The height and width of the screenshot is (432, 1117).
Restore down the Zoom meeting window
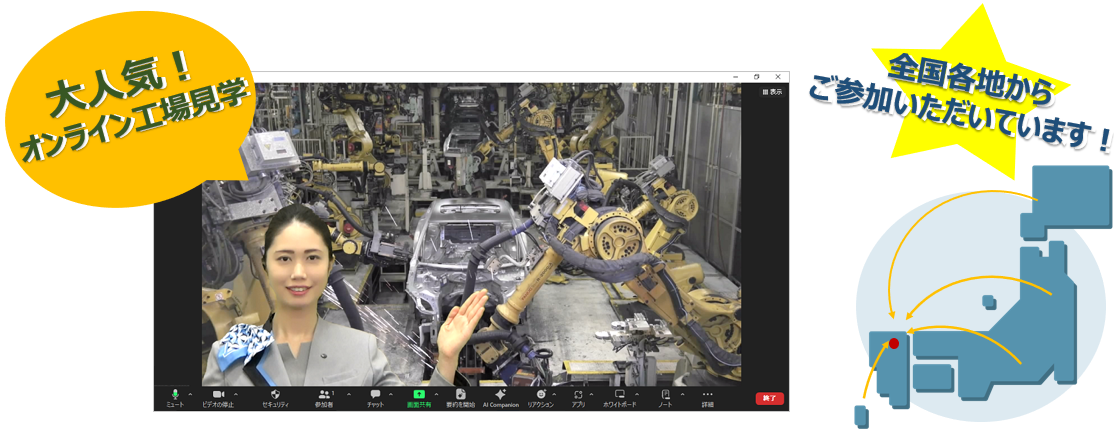(x=756, y=76)
